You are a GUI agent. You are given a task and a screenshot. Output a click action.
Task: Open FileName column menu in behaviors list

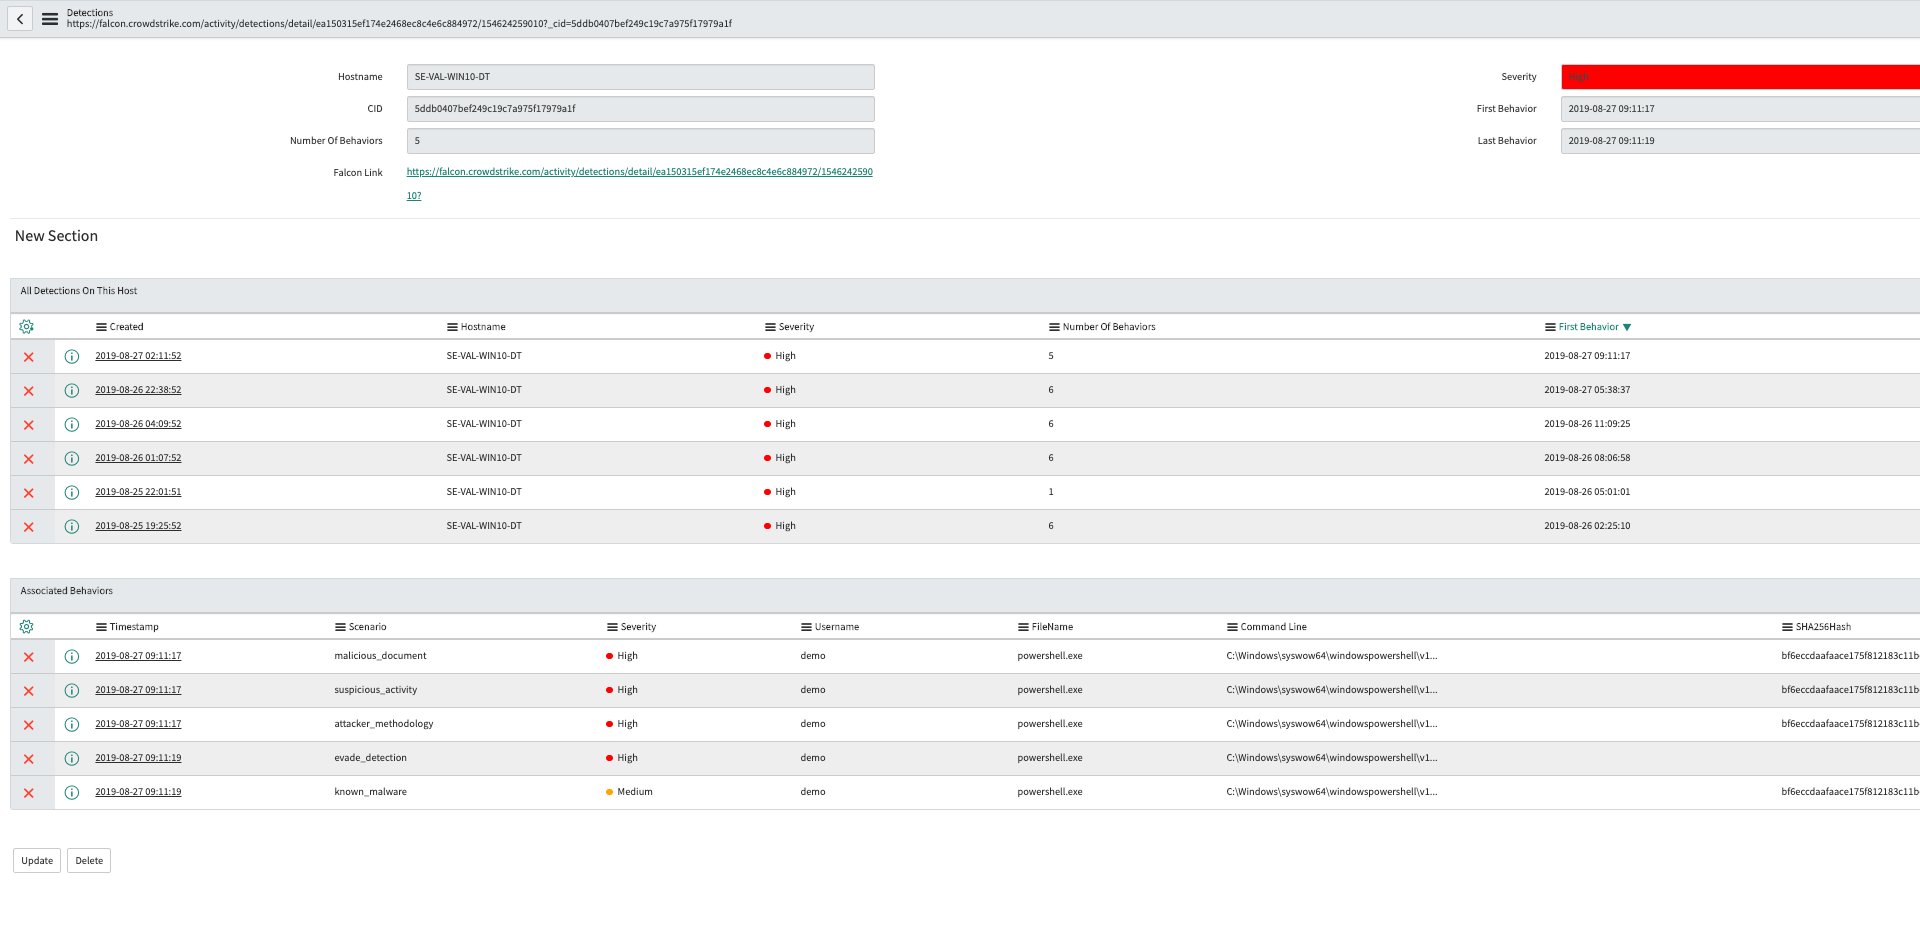(x=1023, y=627)
